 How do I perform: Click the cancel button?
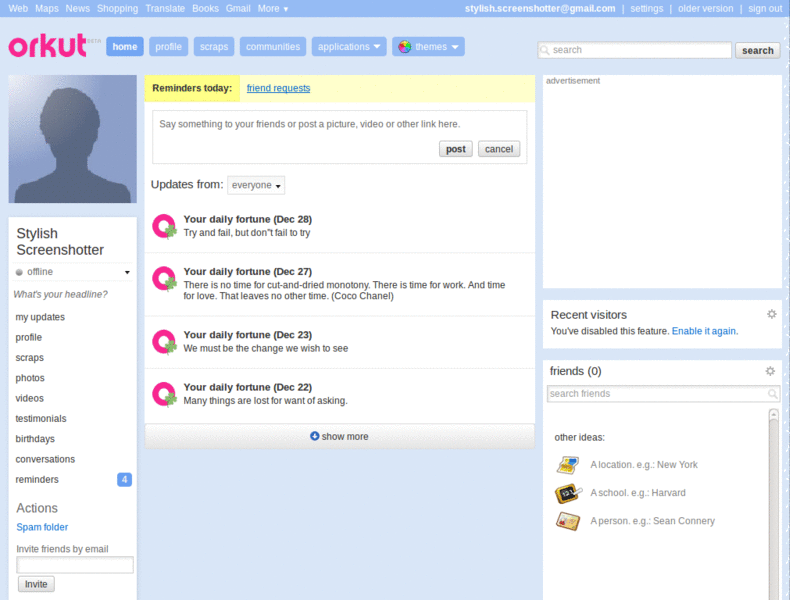point(499,149)
